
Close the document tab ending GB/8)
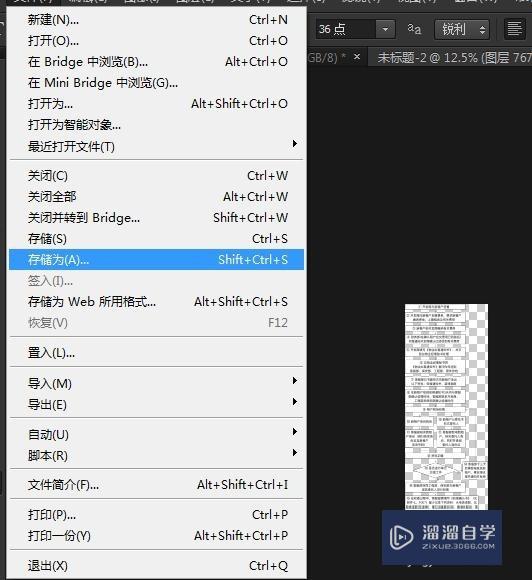tap(357, 57)
